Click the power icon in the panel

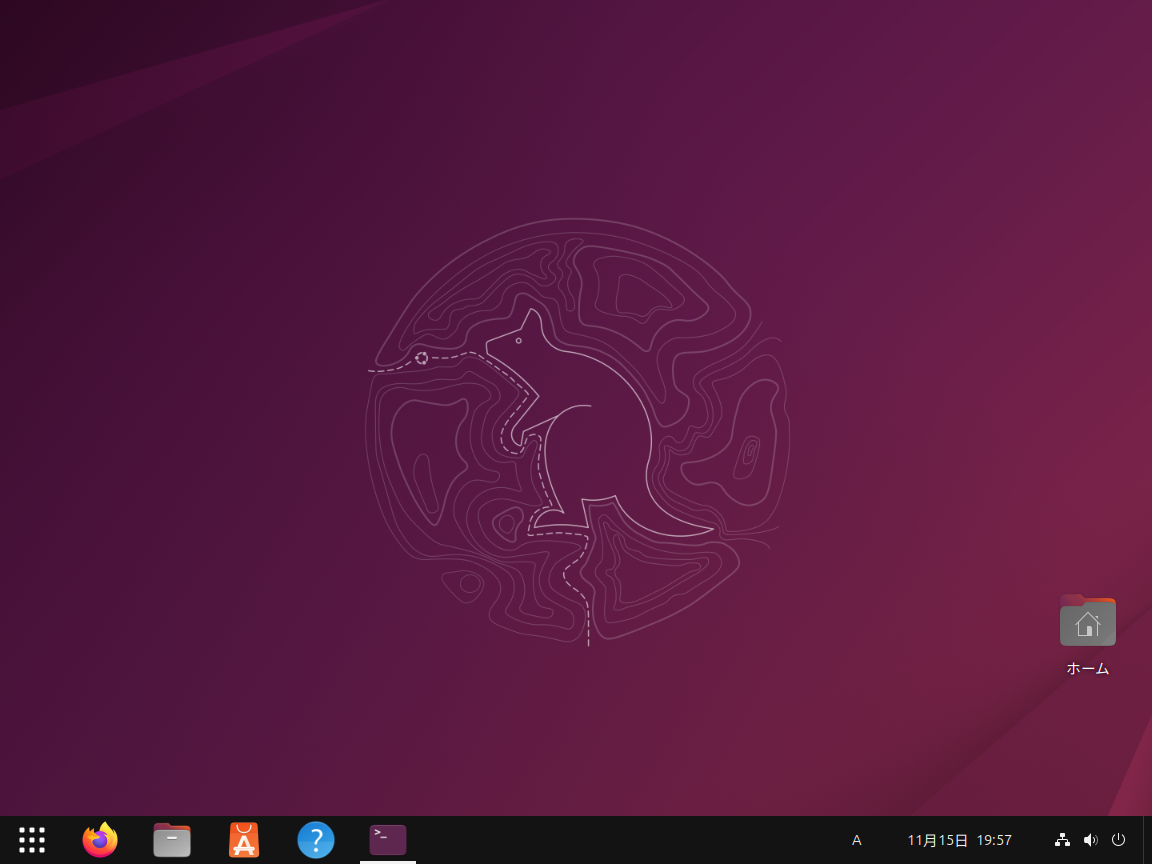tap(1119, 840)
